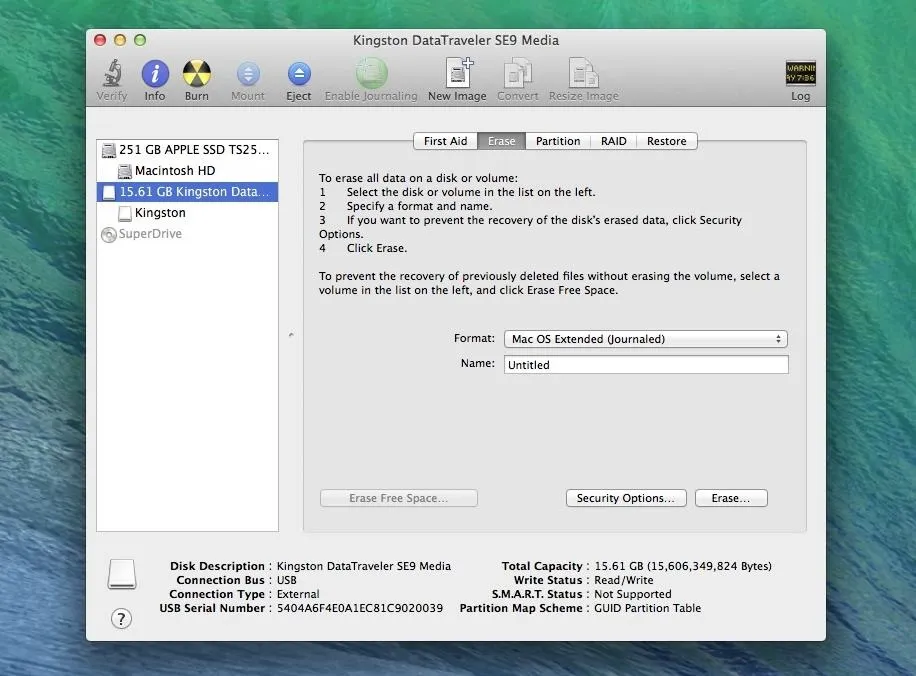
Task: Click the New Image toolbar icon
Action: click(457, 75)
